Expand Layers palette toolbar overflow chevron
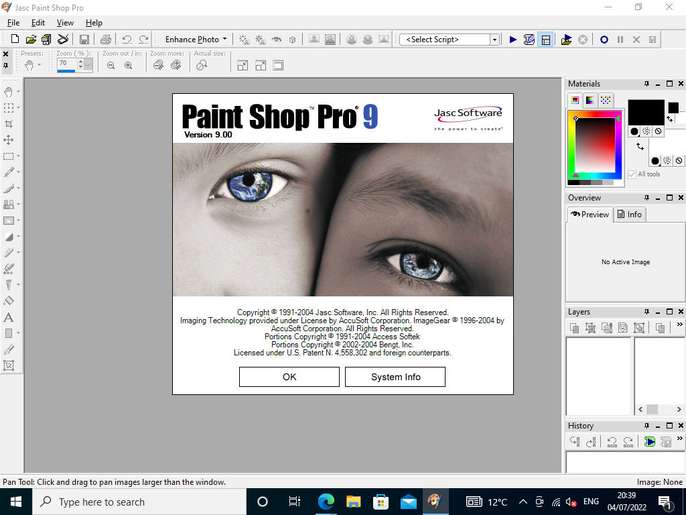This screenshot has height=515, width=686. [x=679, y=325]
